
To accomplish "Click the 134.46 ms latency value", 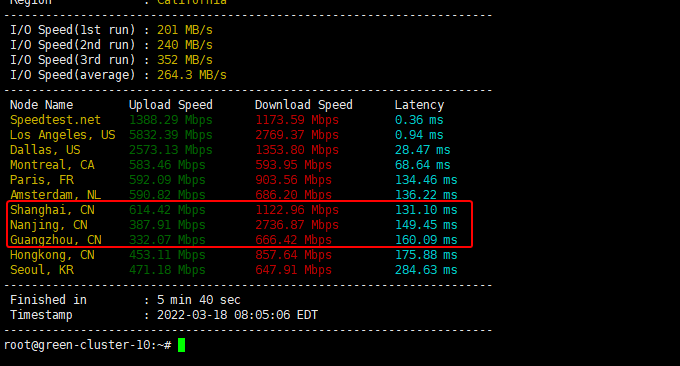I will [x=426, y=180].
